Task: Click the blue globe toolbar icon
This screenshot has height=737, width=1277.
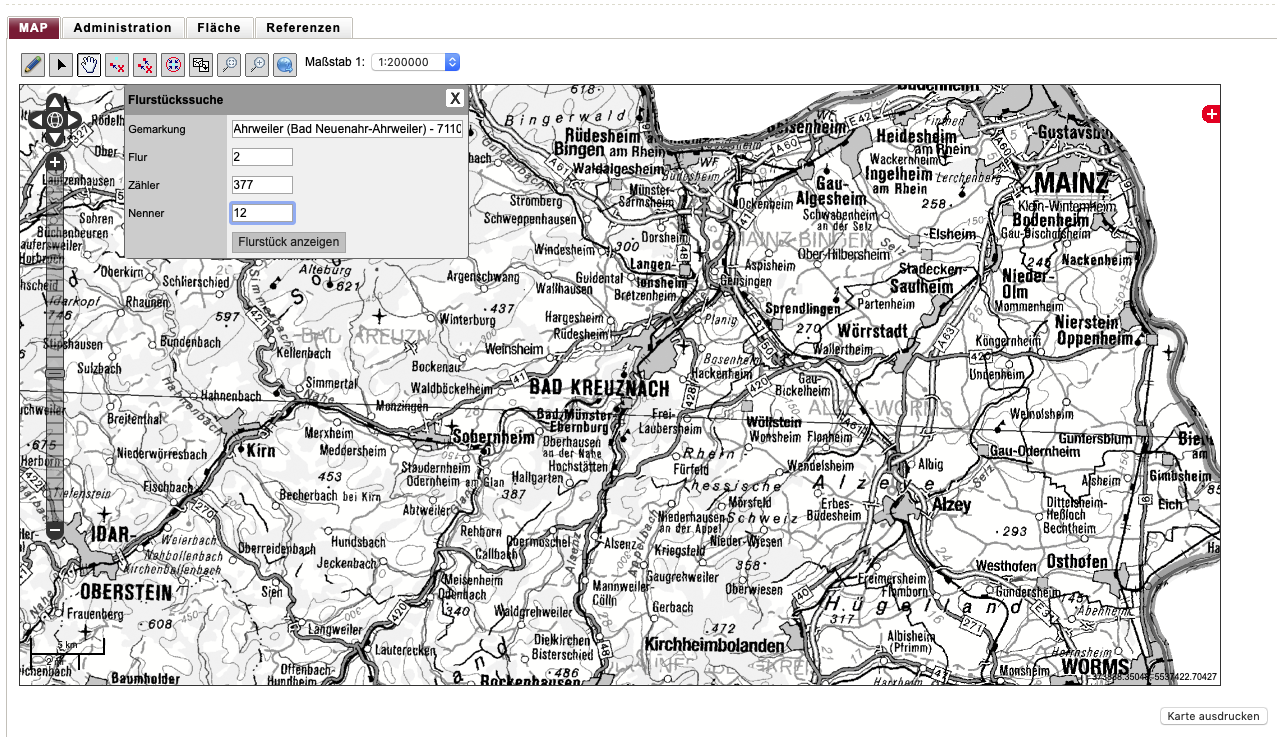Action: [285, 65]
